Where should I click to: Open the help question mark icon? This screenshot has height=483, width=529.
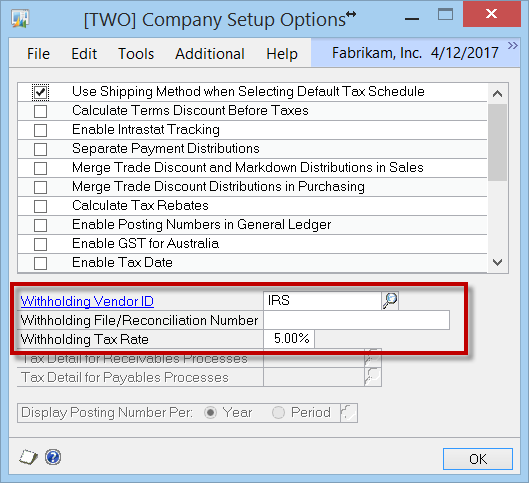point(53,457)
